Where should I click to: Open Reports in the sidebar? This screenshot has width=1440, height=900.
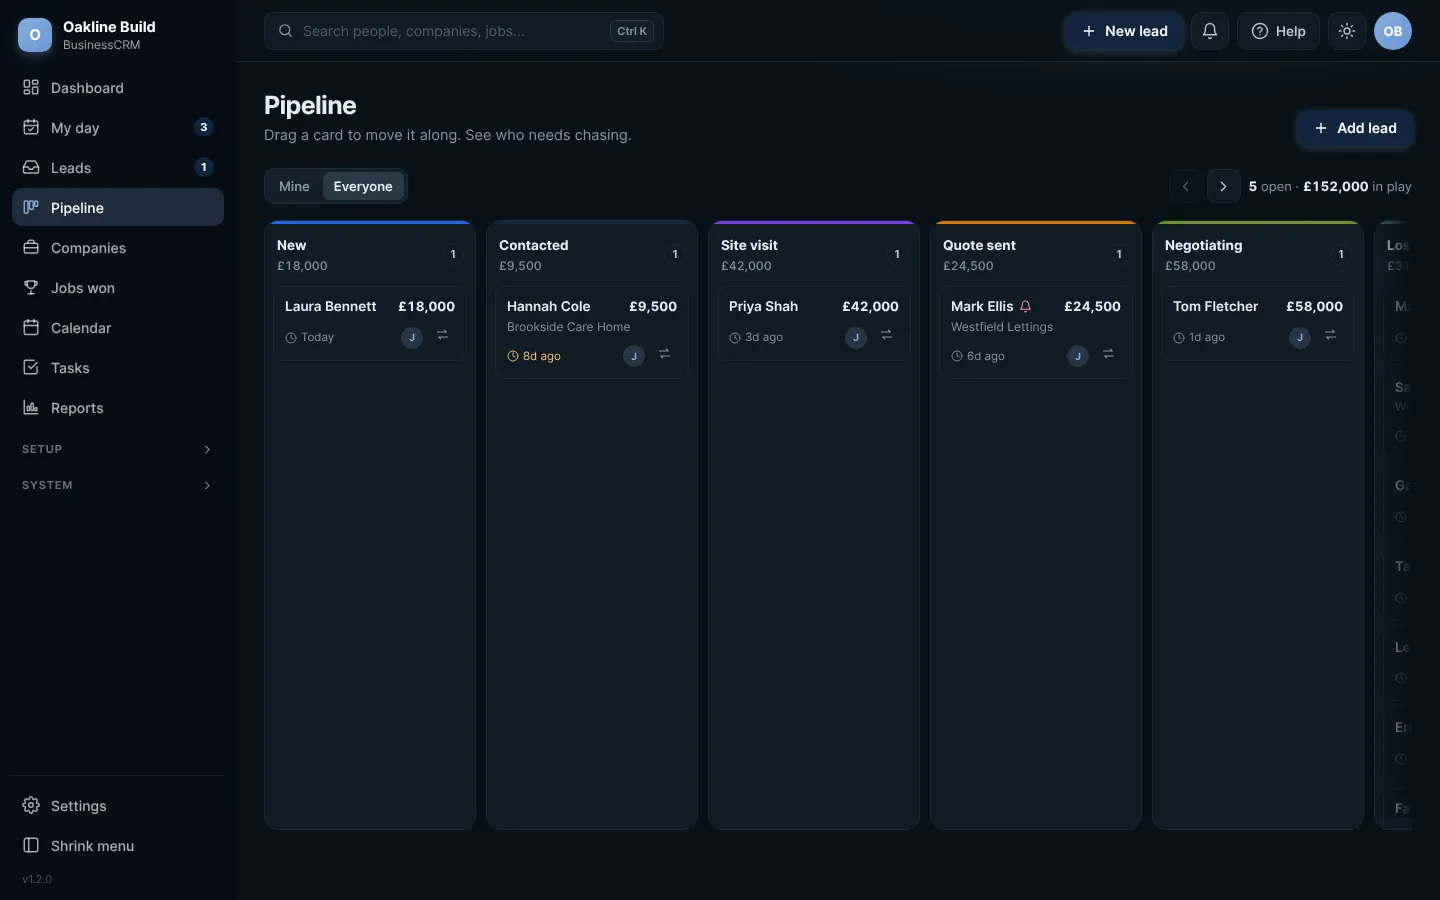[118, 408]
